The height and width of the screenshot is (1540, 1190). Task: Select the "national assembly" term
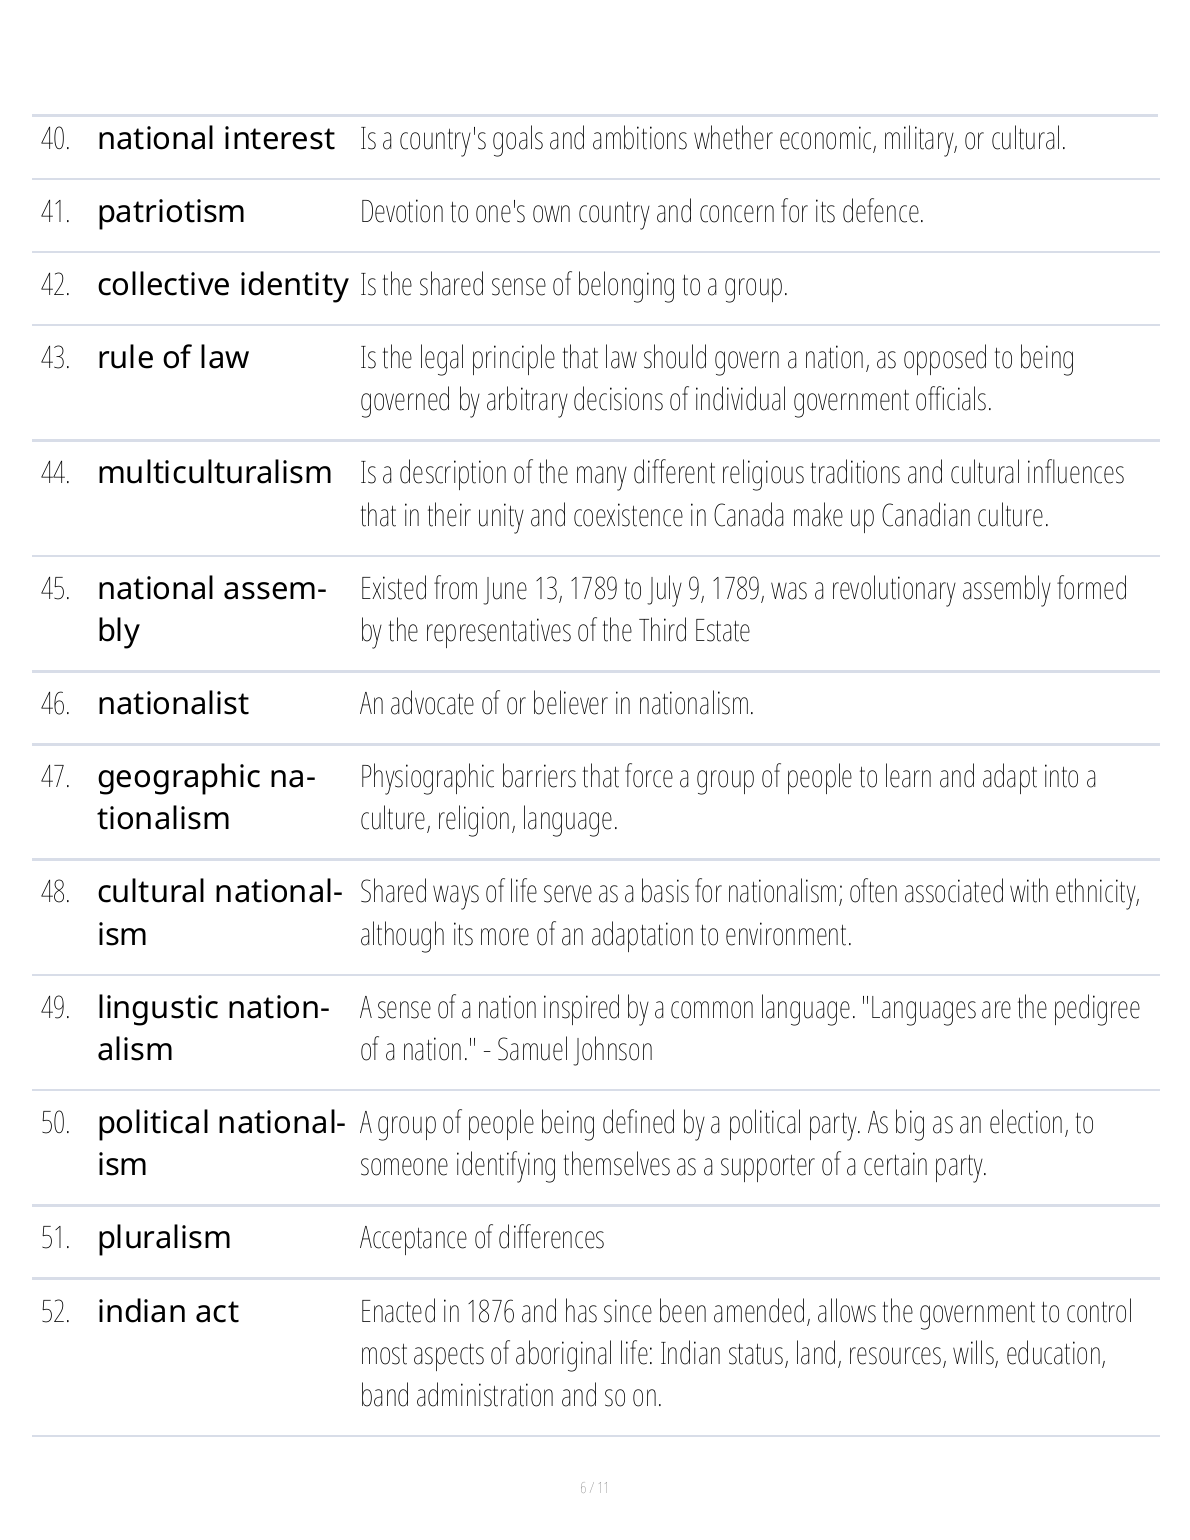pos(211,609)
